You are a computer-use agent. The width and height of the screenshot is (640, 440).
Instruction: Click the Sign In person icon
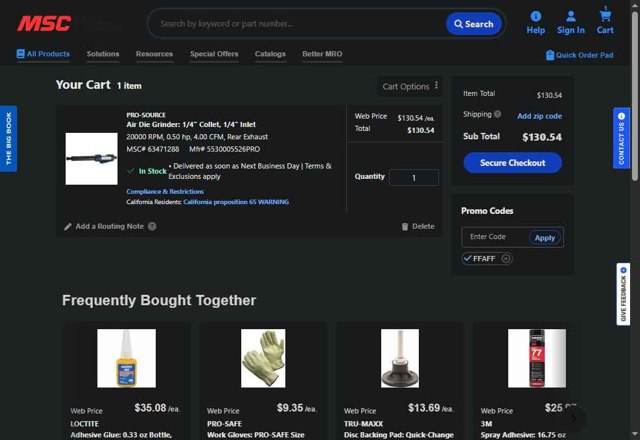571,16
